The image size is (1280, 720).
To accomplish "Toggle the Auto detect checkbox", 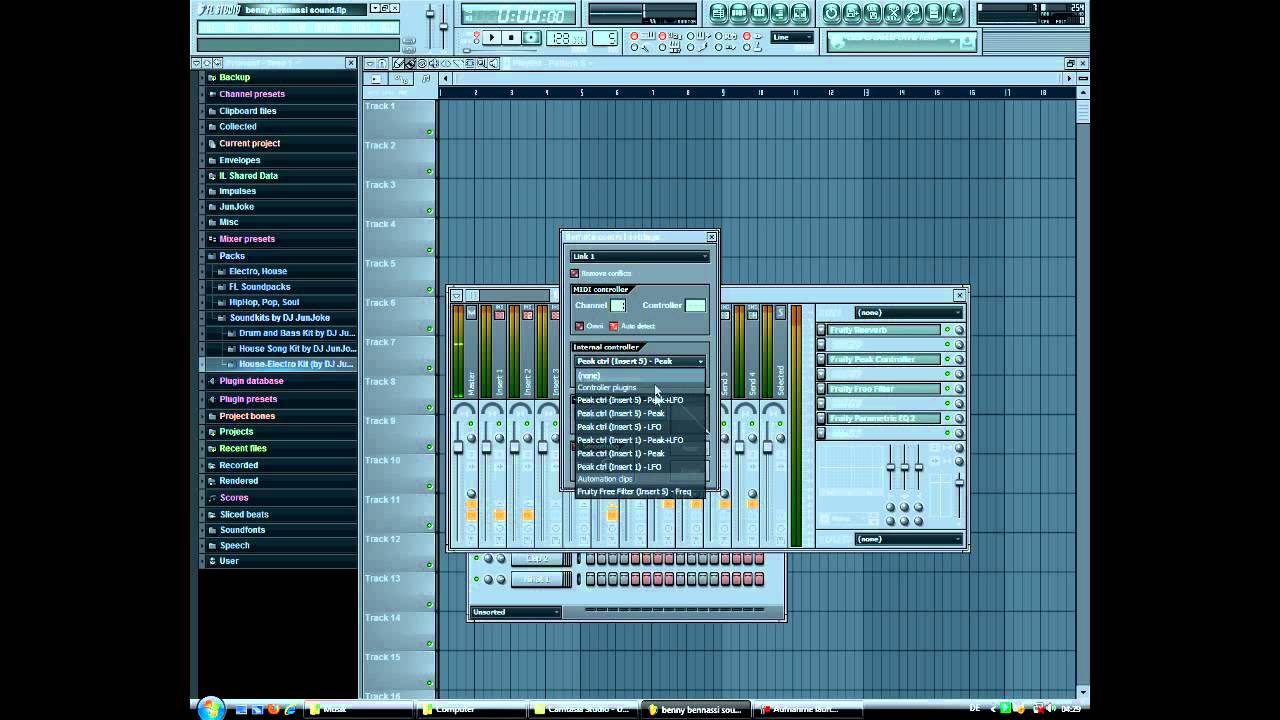I will click(x=614, y=326).
